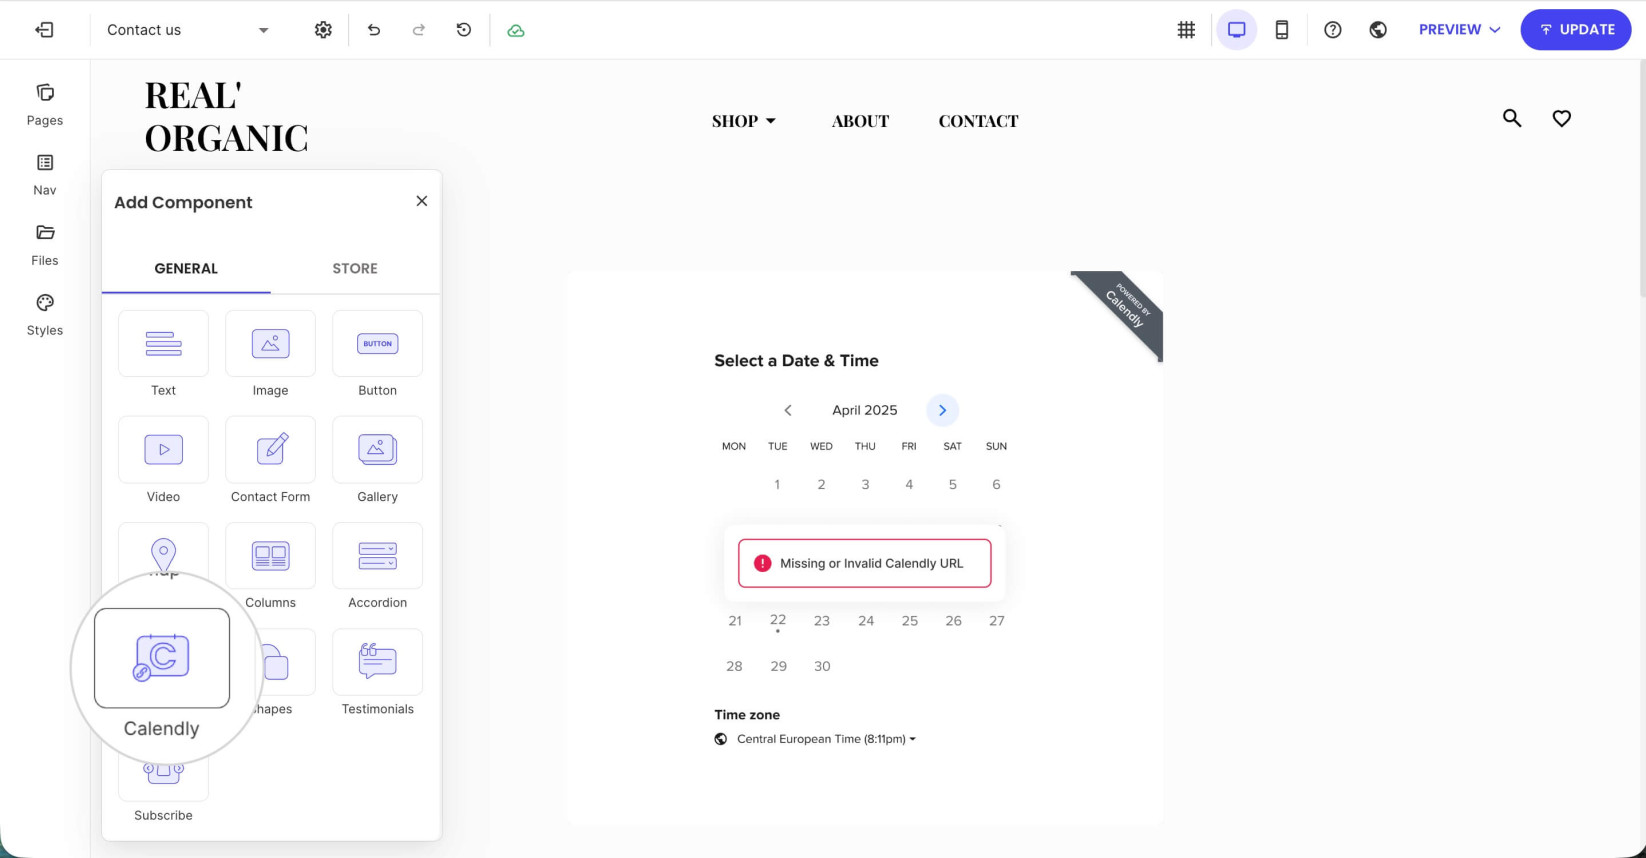Toggle the grid overlay icon
The image size is (1646, 858).
1186,30
